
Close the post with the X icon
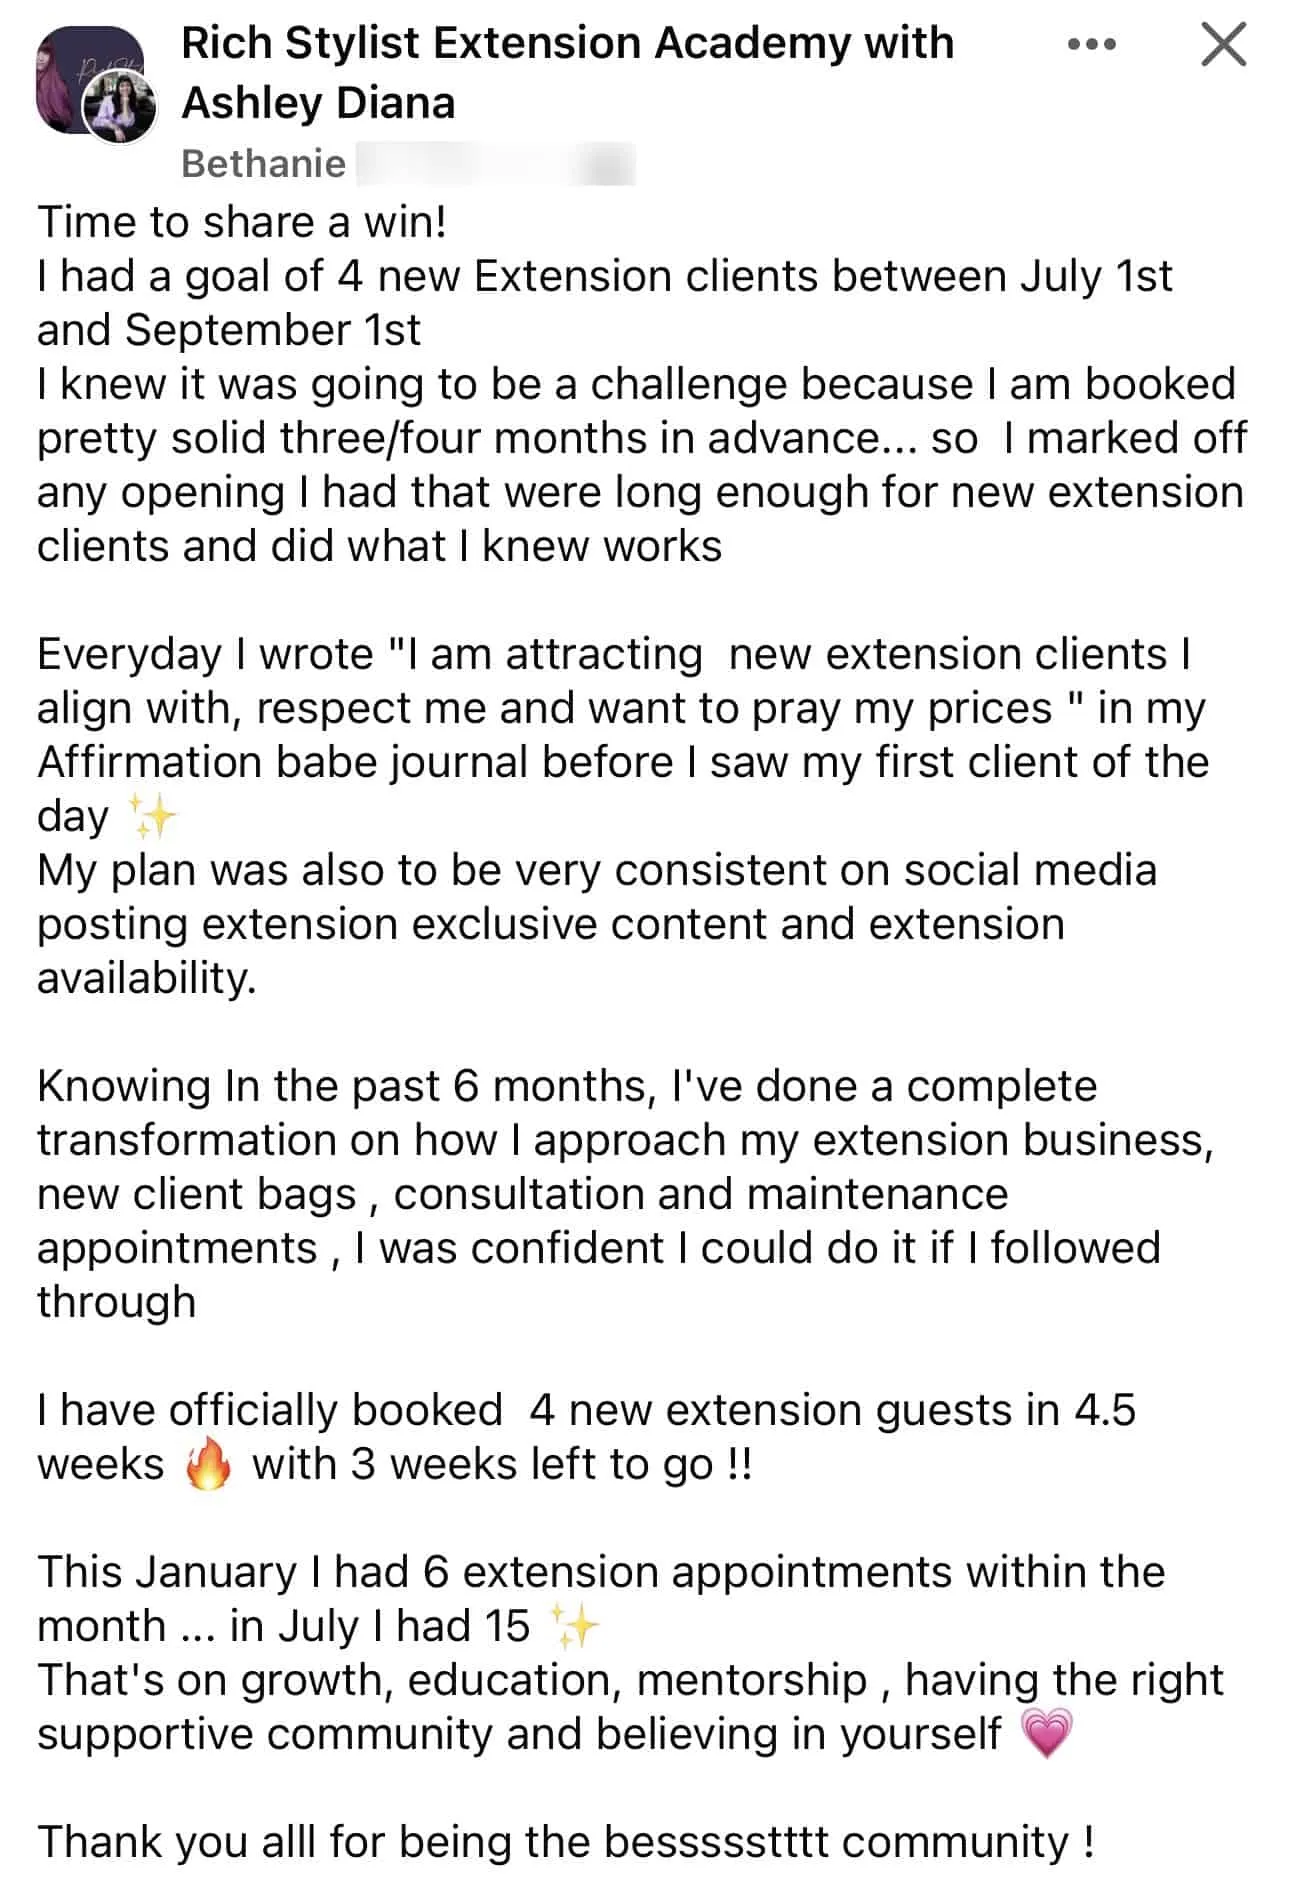[1223, 44]
